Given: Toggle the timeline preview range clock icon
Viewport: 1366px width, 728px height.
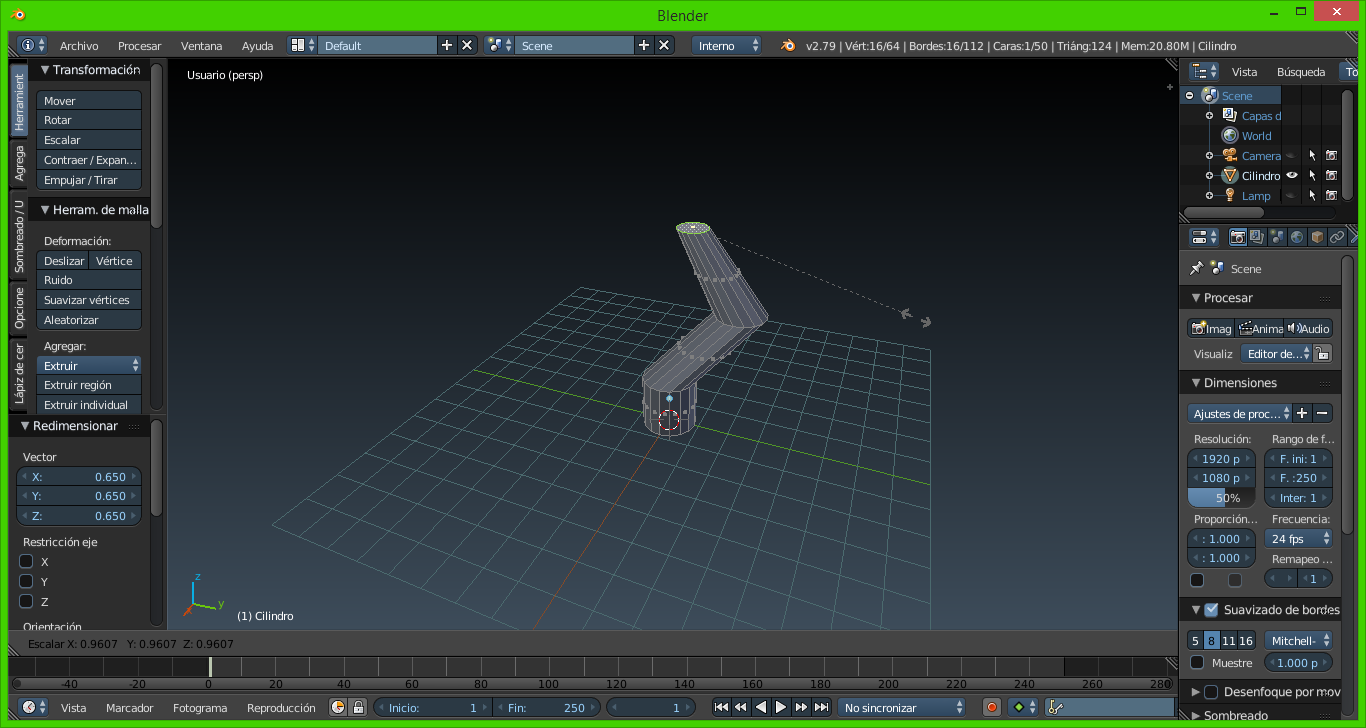Looking at the screenshot, I should [338, 707].
